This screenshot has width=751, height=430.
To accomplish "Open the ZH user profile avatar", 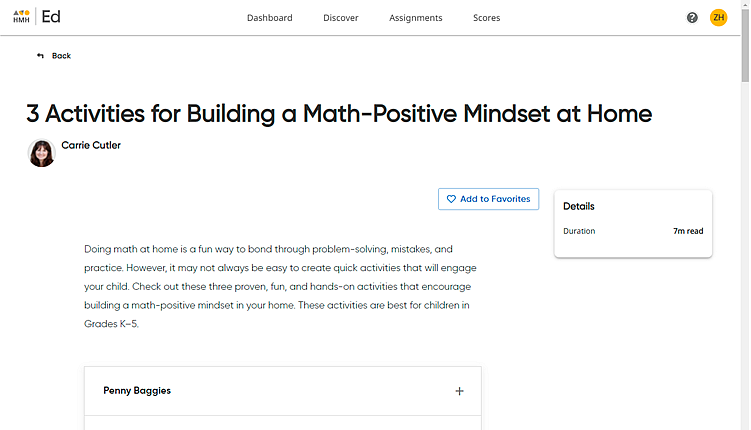I will tap(718, 18).
